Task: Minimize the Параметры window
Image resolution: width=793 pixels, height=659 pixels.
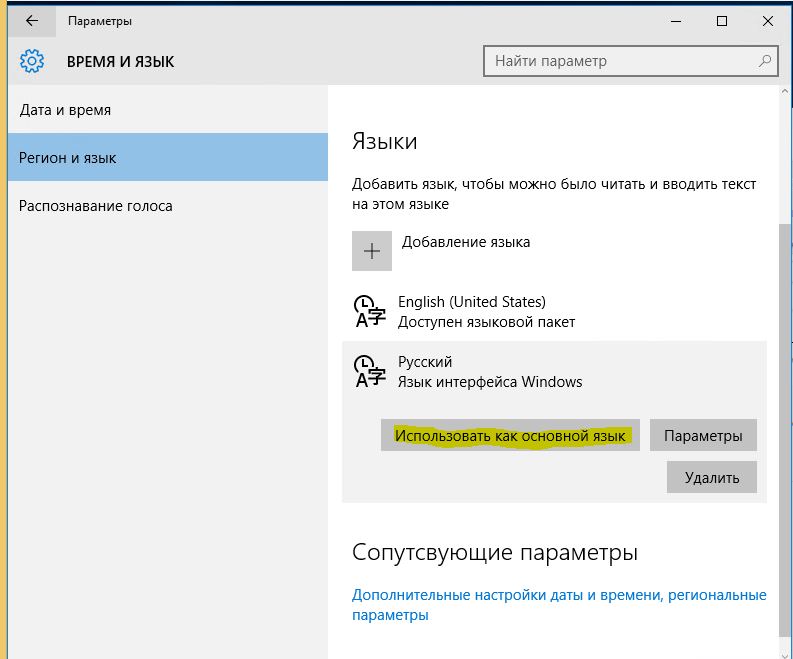Action: coord(676,21)
